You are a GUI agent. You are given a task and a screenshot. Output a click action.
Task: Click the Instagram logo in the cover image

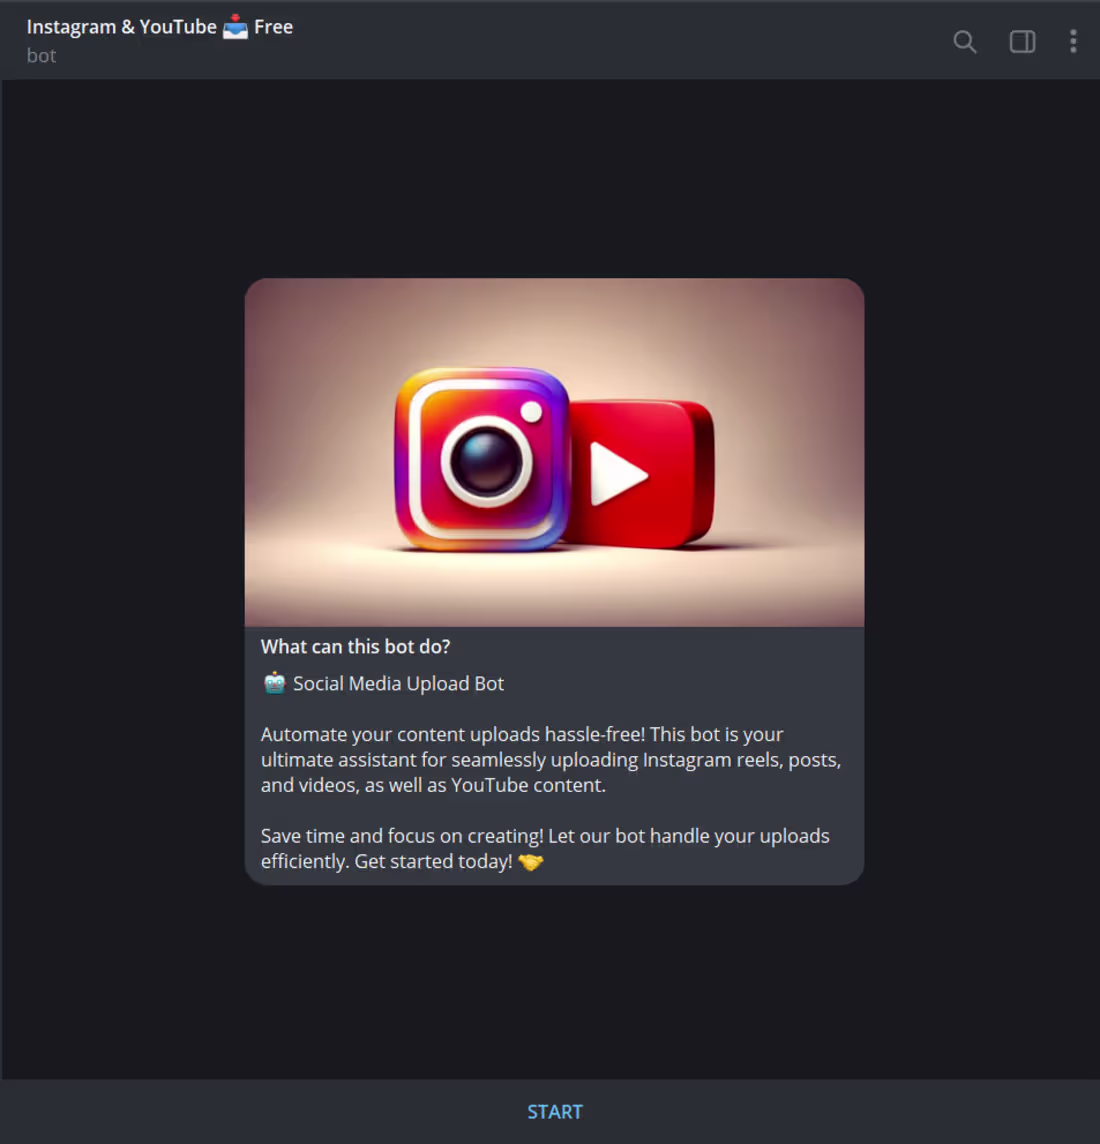coord(481,455)
